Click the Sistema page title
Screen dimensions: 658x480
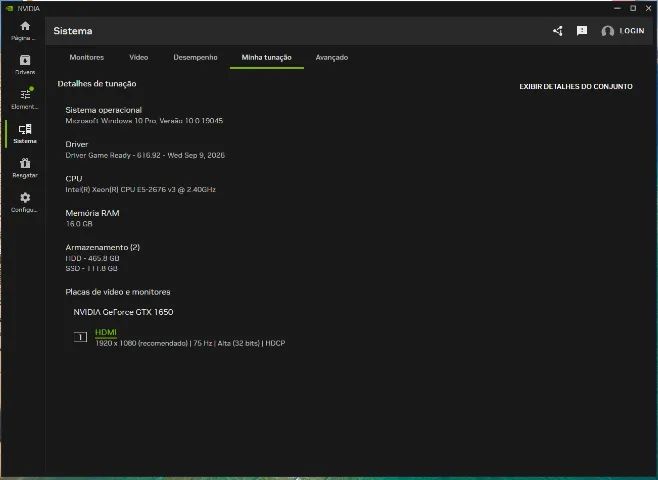[73, 31]
